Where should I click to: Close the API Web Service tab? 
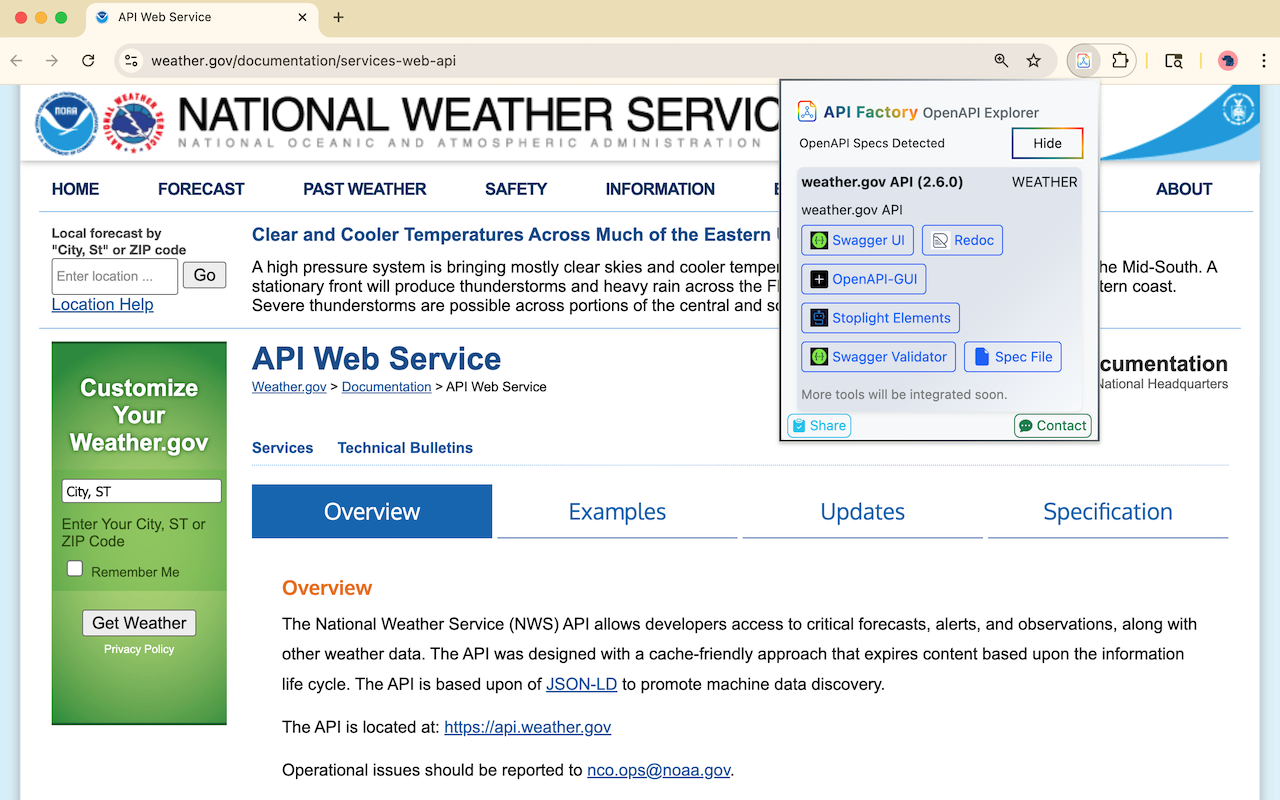303,17
